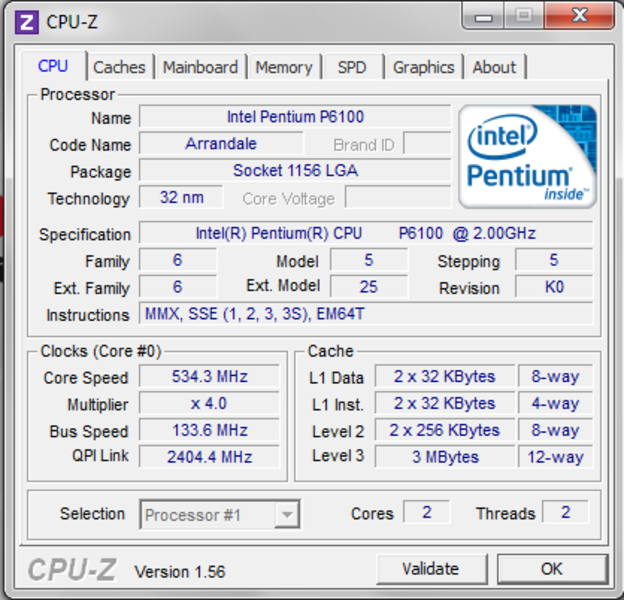624x600 pixels.
Task: Click the Specification field with P6100 @ 2.00GHz
Action: [366, 233]
